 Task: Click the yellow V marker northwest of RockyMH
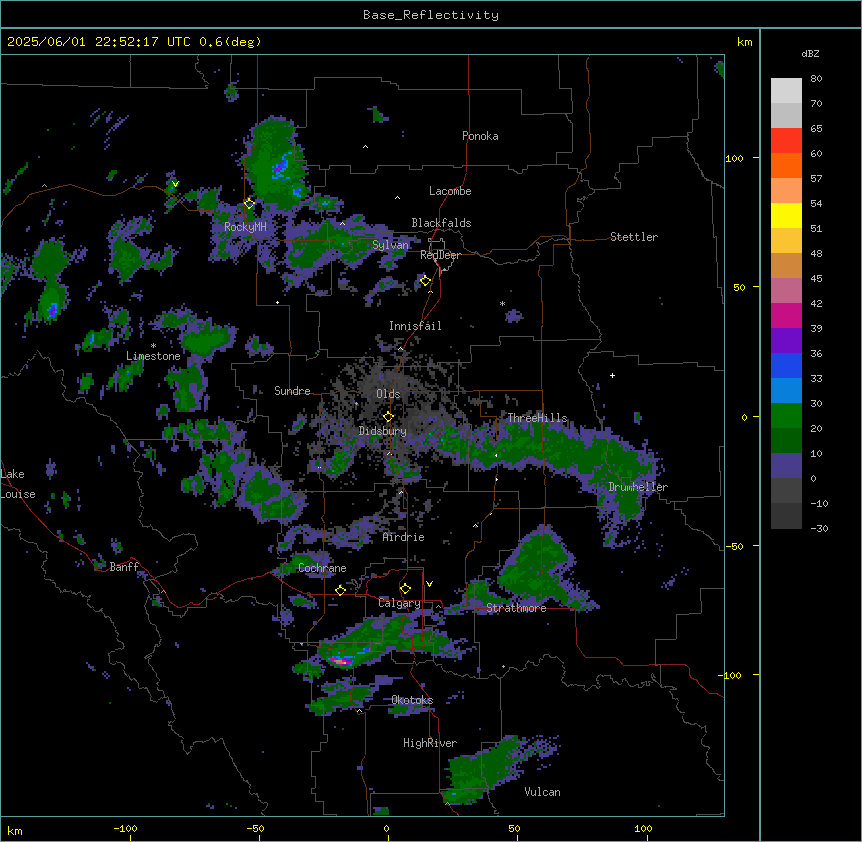175,184
